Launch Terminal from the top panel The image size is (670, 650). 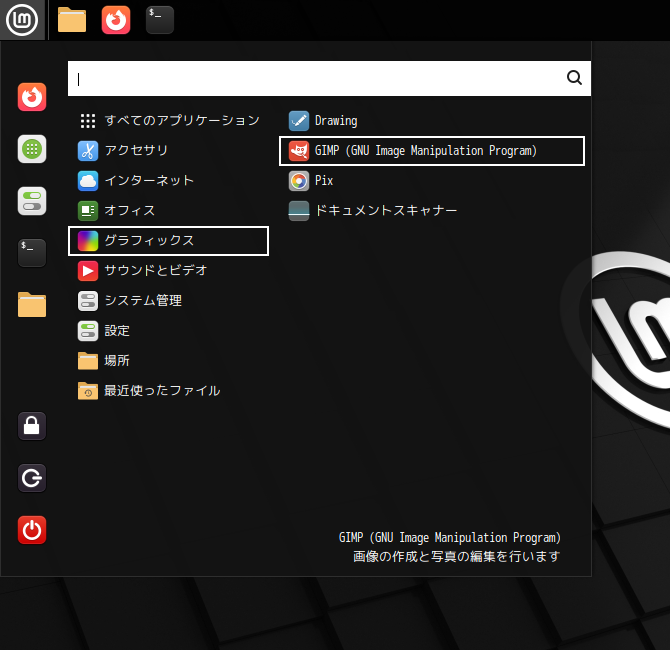(x=160, y=20)
